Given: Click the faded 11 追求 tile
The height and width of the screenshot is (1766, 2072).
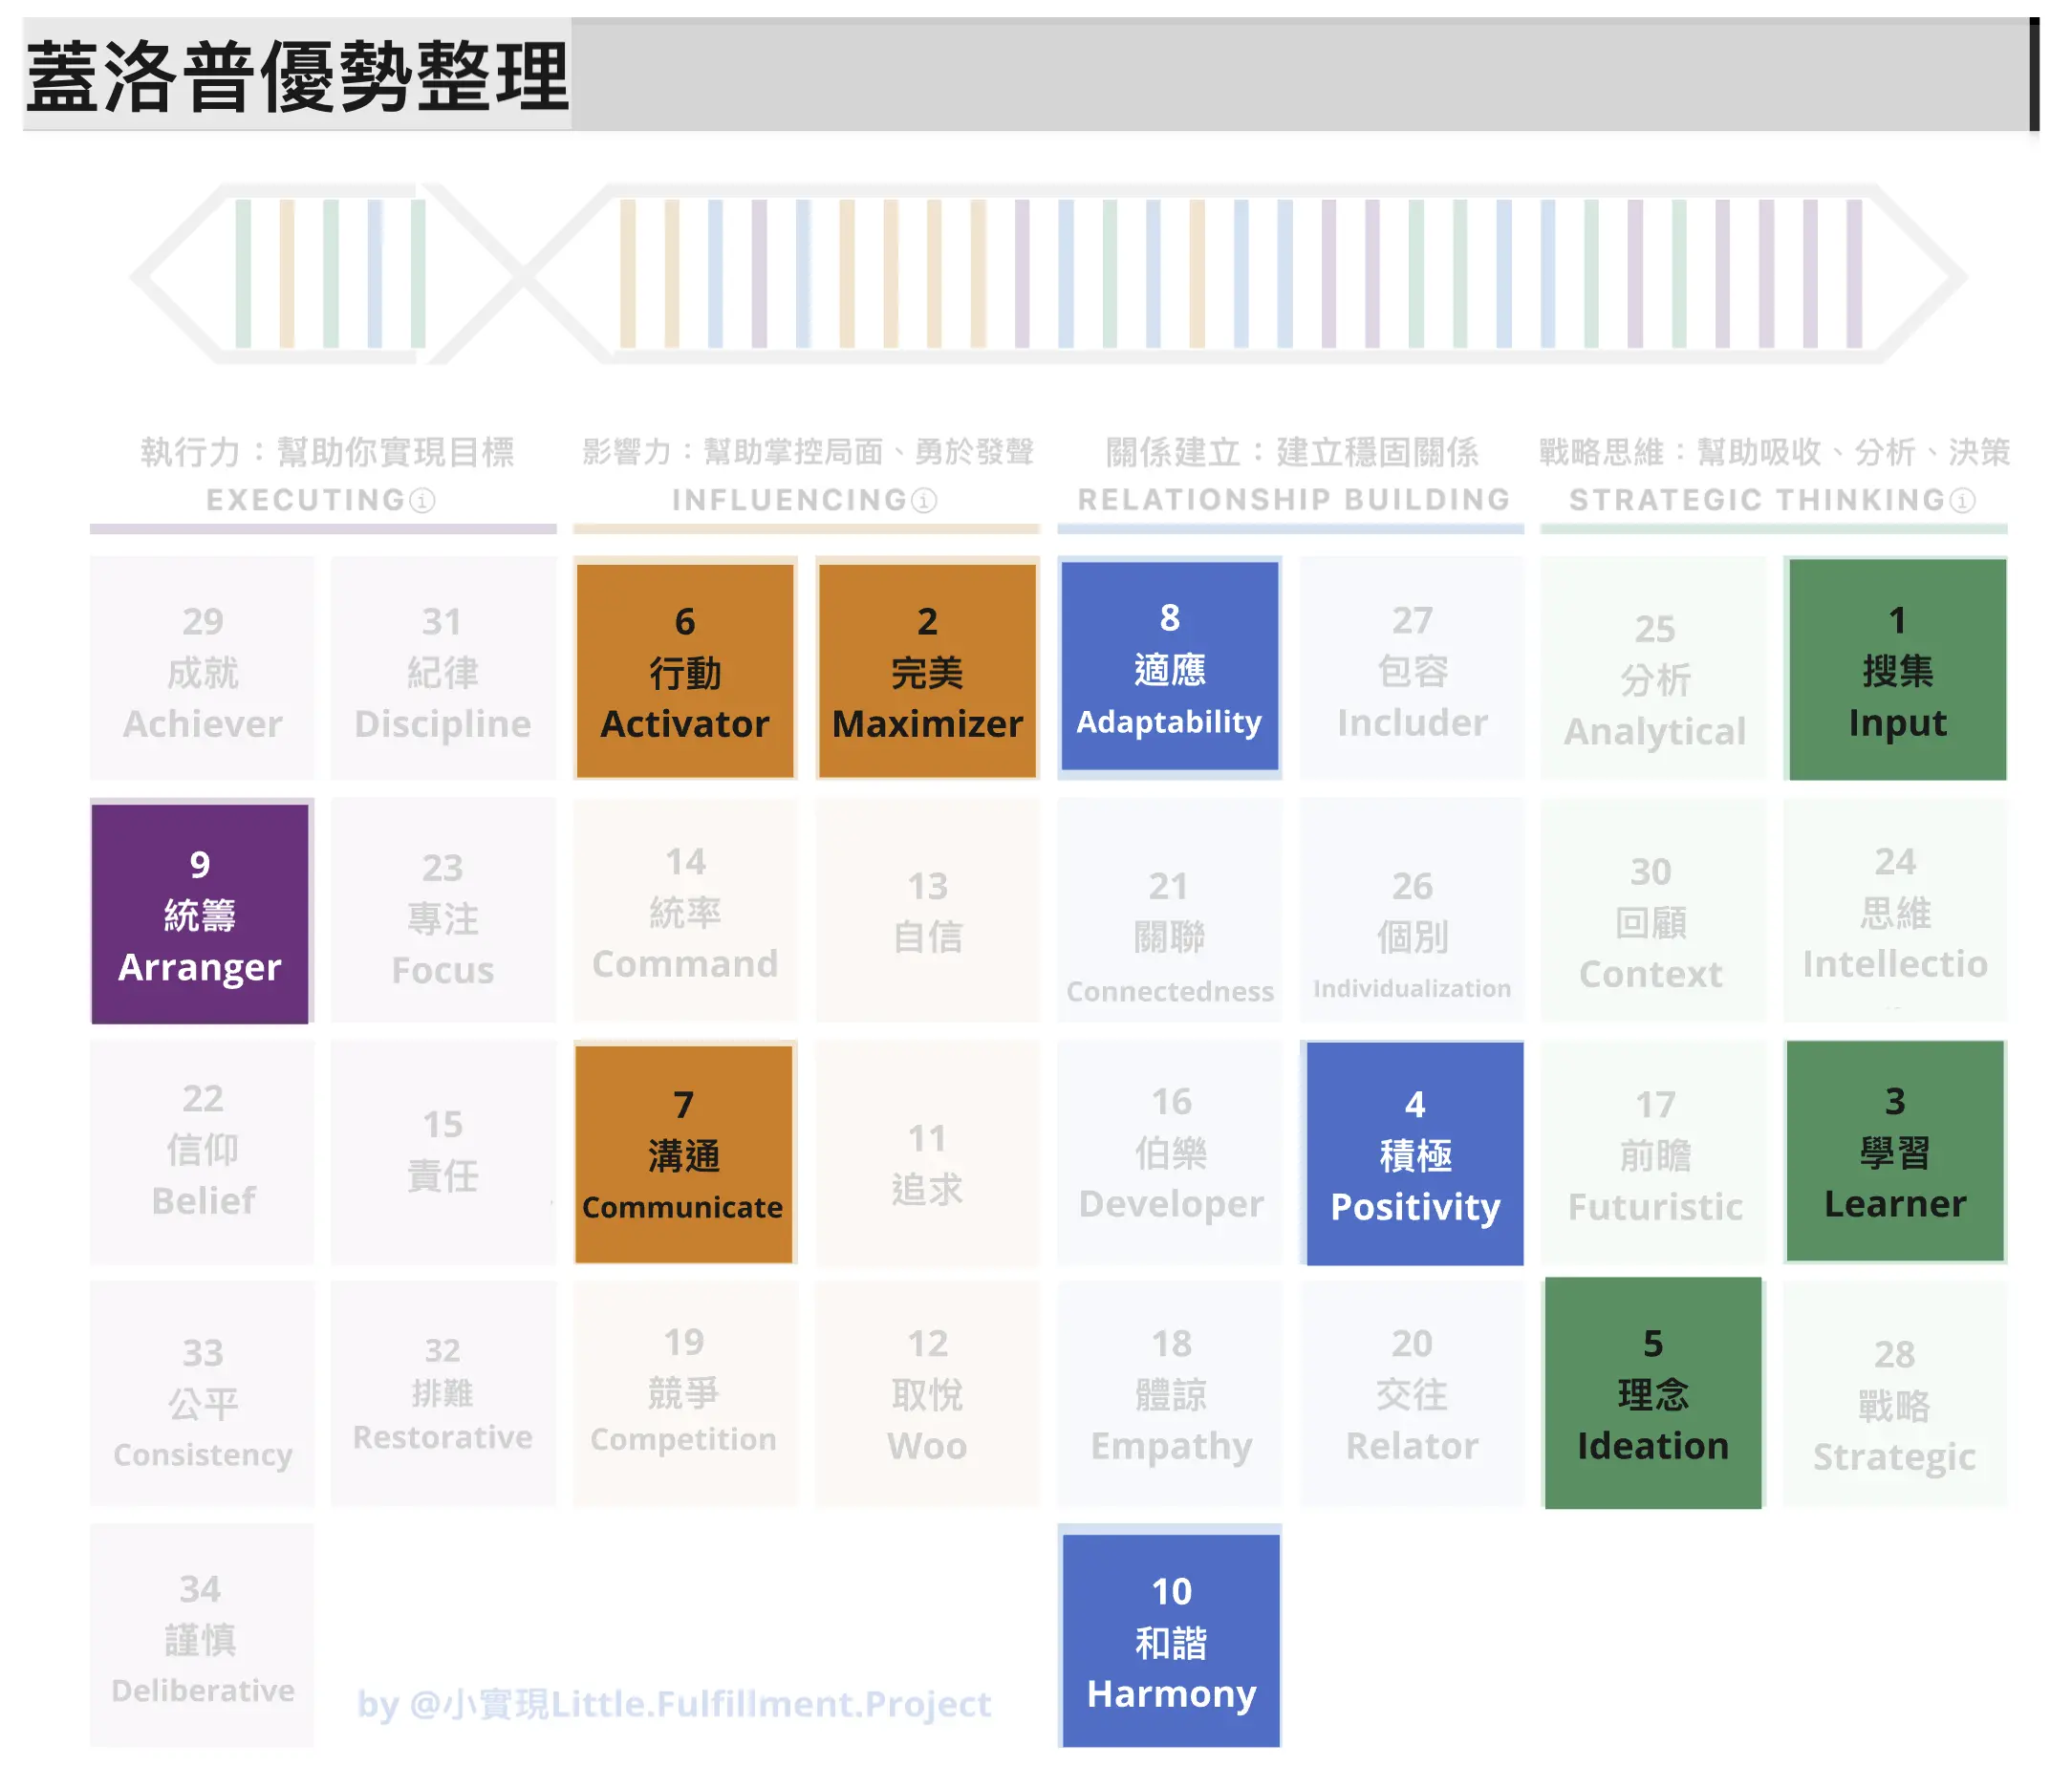Looking at the screenshot, I should (927, 1152).
